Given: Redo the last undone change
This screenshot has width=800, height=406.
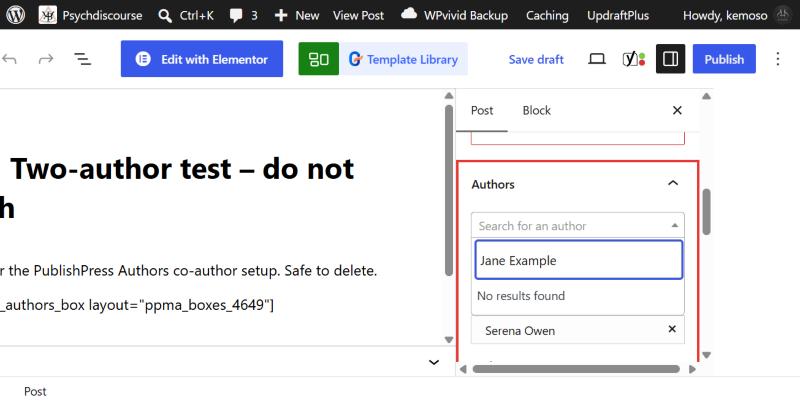Looking at the screenshot, I should (46, 59).
